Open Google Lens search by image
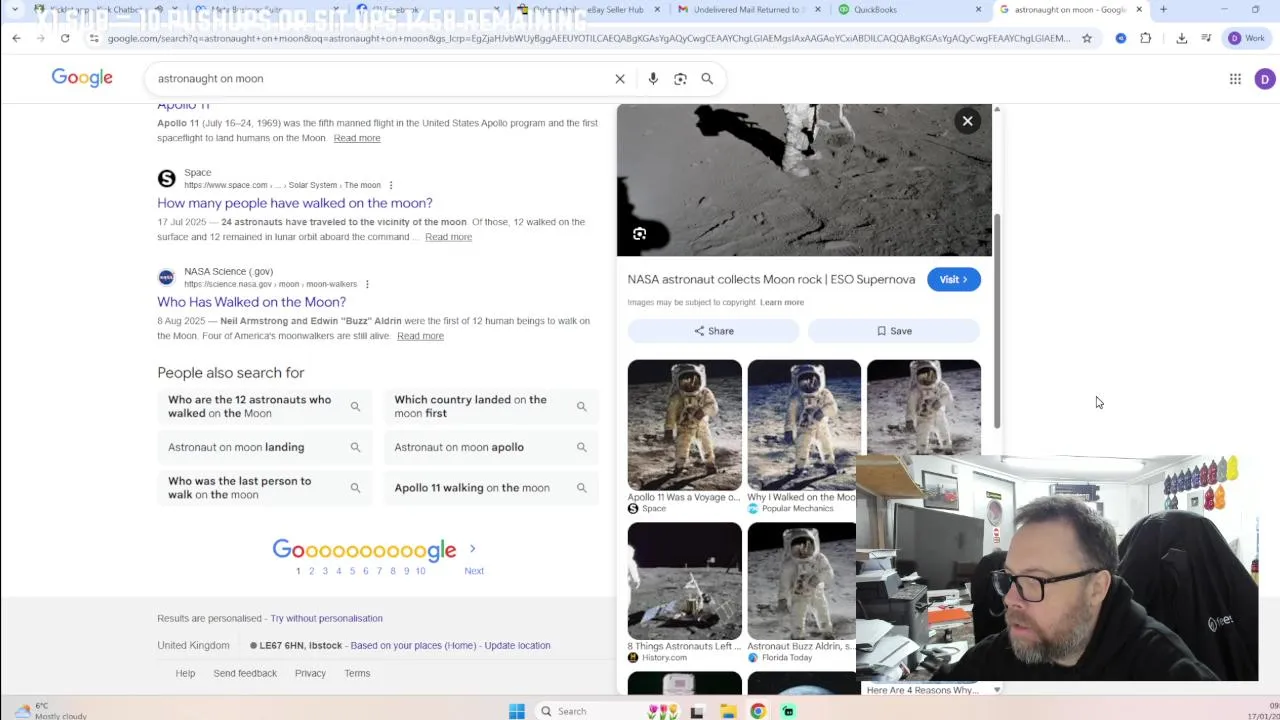This screenshot has height=720, width=1280. [680, 79]
